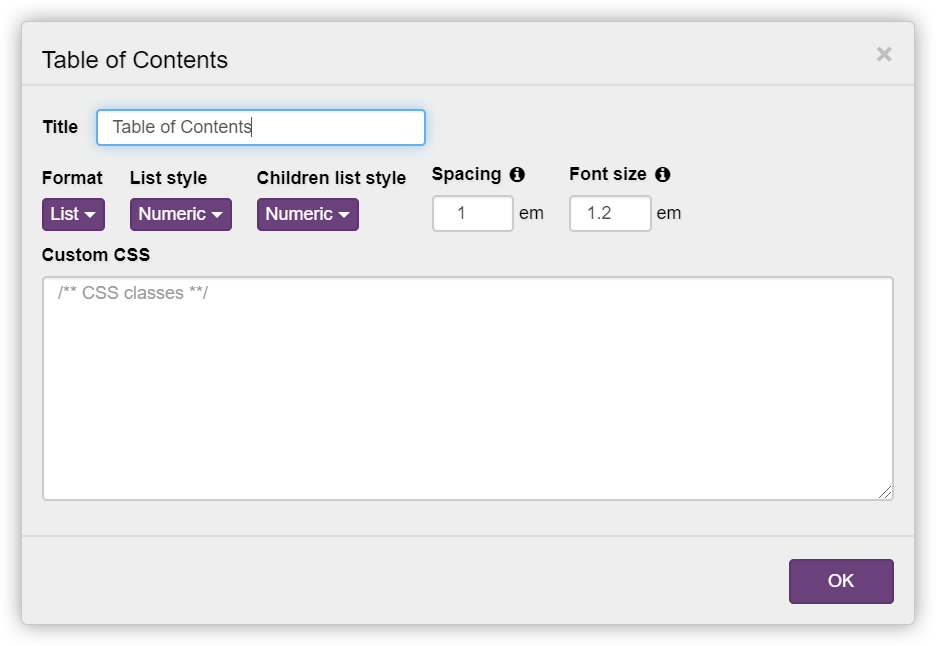Close the Table of Contents dialog
936x646 pixels.
coord(884,55)
